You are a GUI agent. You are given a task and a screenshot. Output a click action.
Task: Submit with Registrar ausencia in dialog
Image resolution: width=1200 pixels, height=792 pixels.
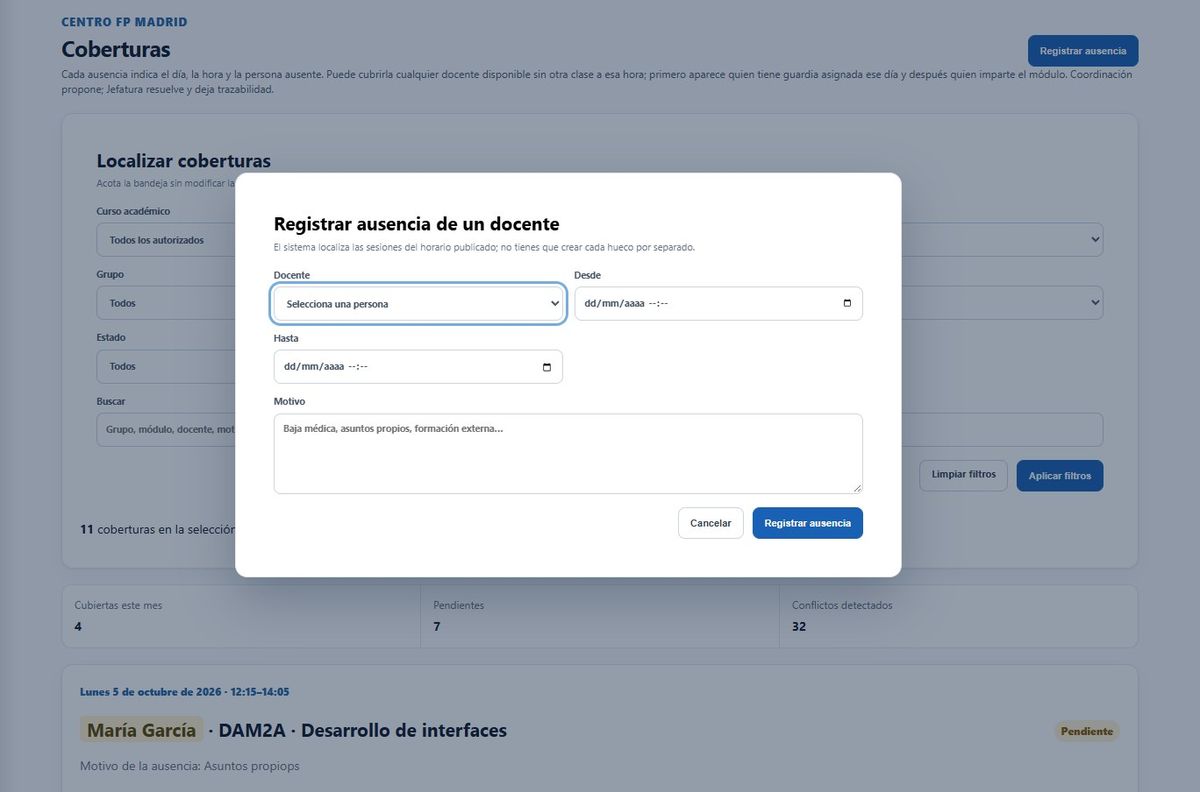[807, 523]
